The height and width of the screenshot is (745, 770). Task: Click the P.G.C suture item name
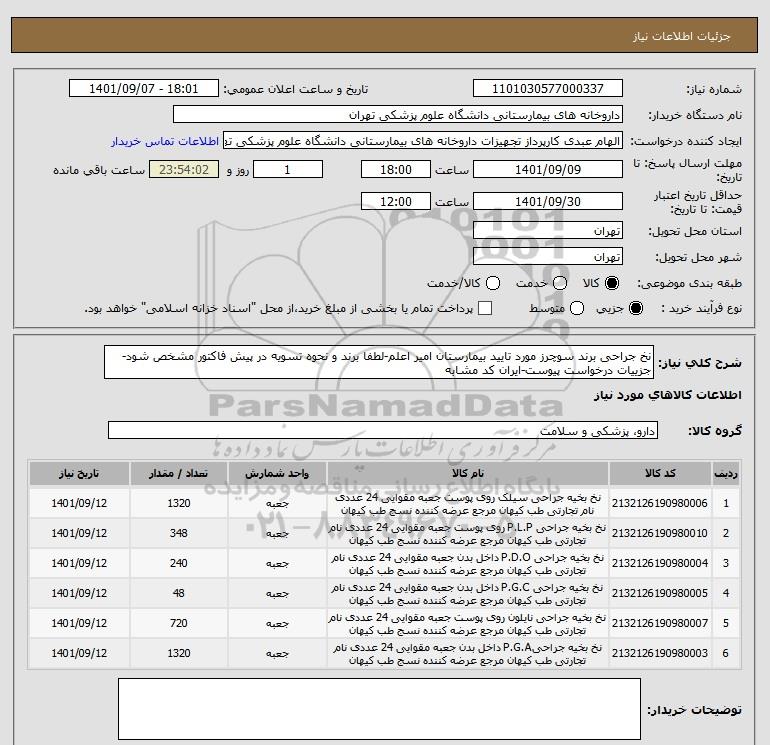click(x=468, y=594)
